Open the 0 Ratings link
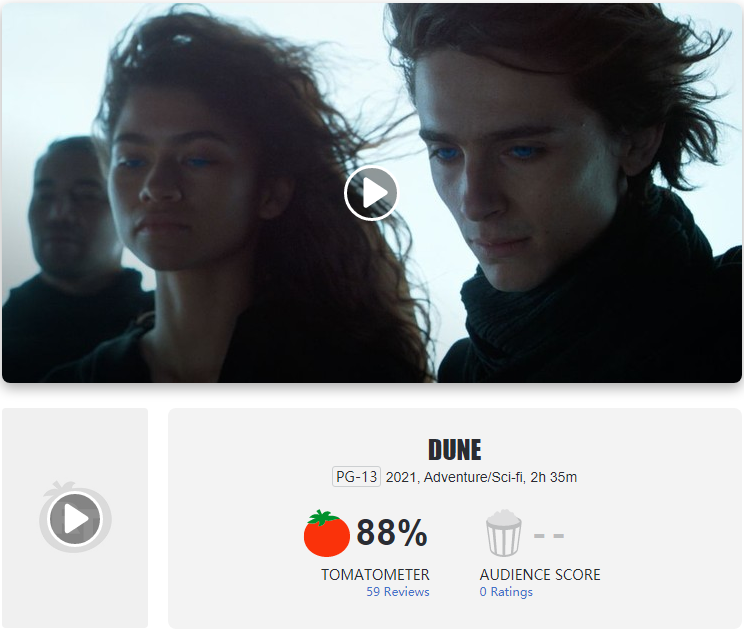This screenshot has width=744, height=631. 506,592
